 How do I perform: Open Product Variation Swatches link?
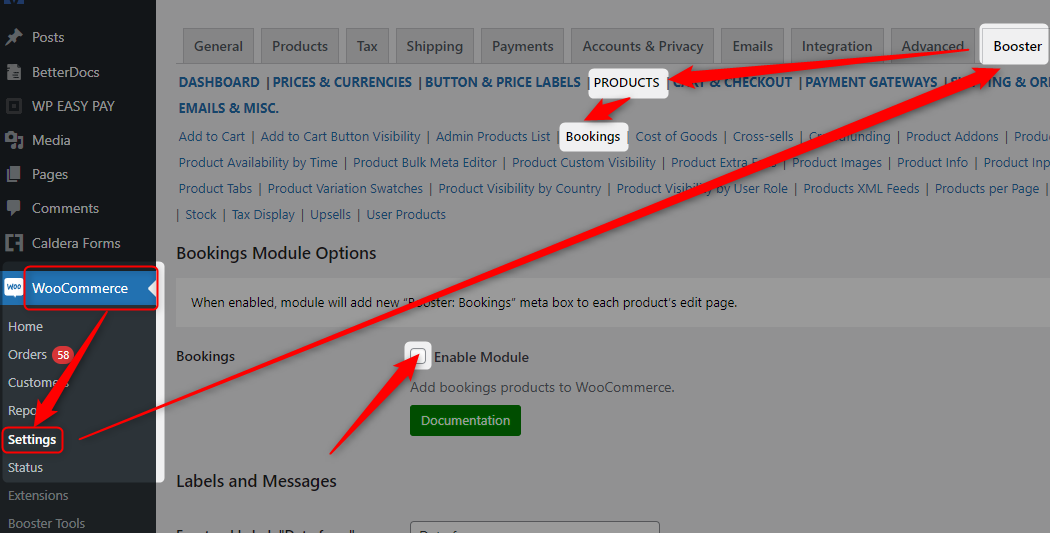[x=346, y=189]
